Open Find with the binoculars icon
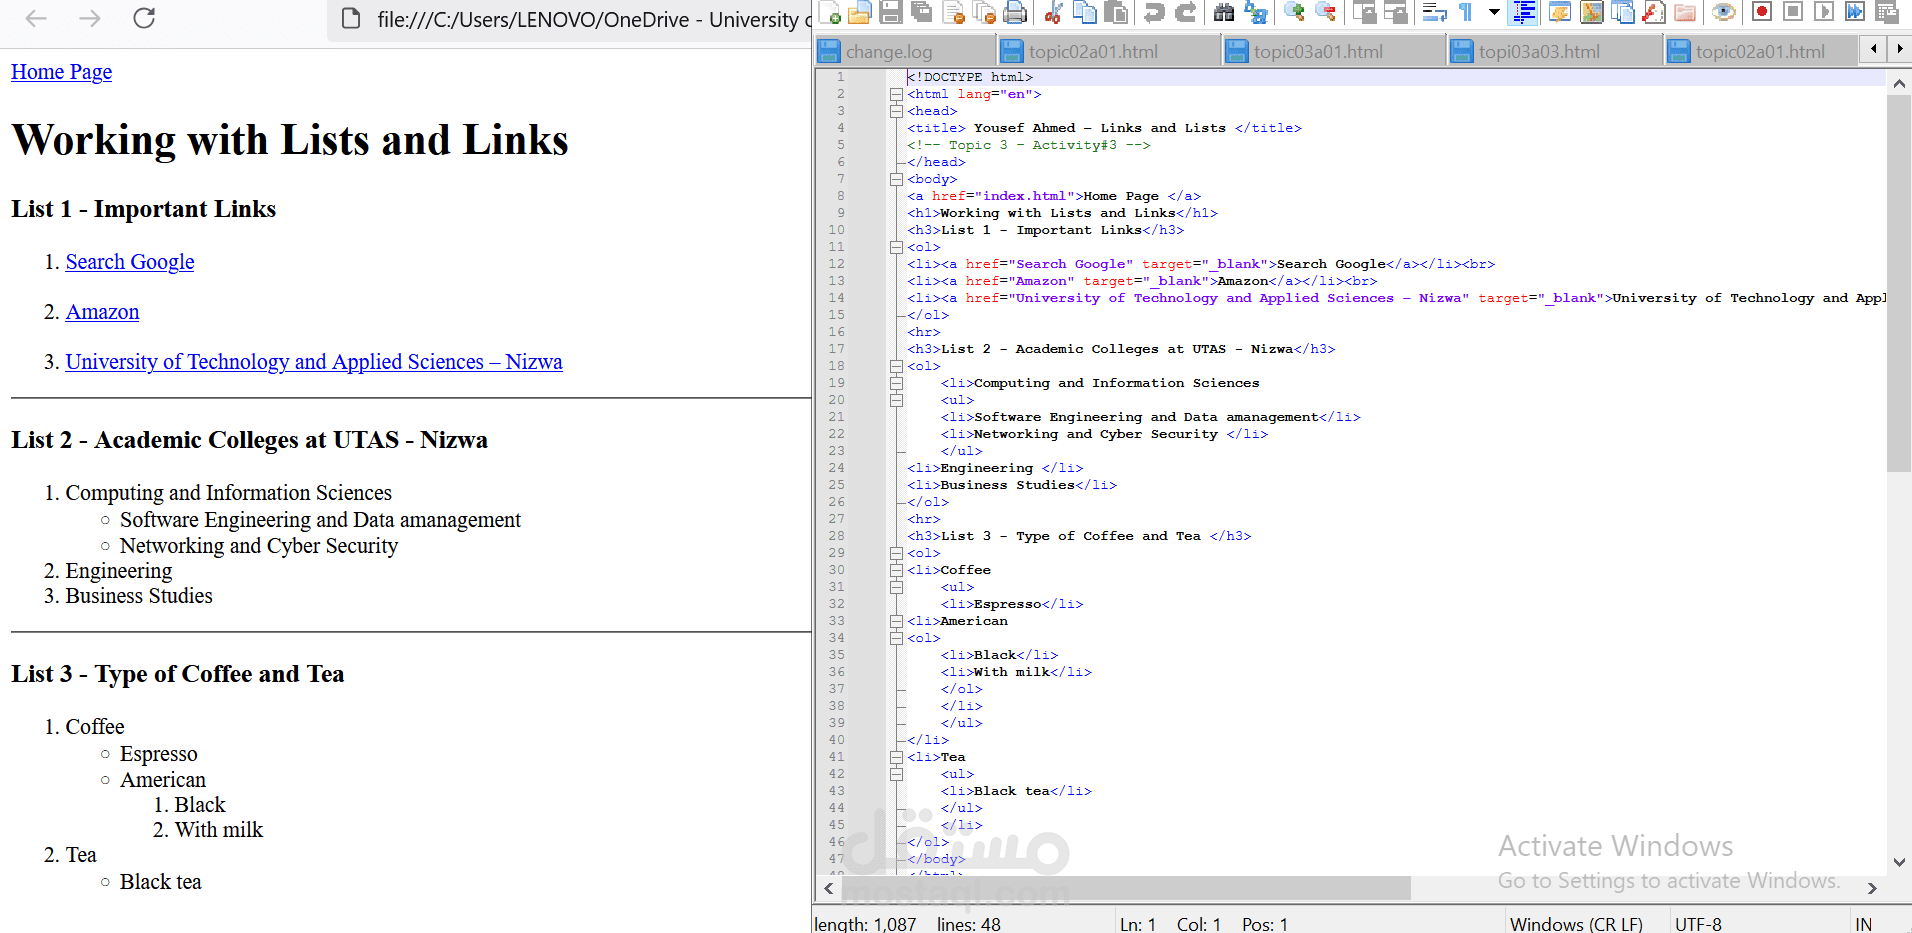Image resolution: width=1912 pixels, height=933 pixels. 1224,12
